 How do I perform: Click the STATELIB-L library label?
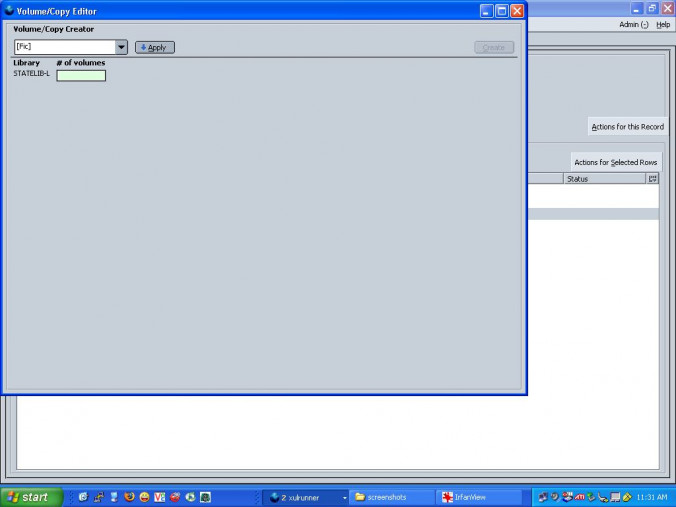point(31,73)
